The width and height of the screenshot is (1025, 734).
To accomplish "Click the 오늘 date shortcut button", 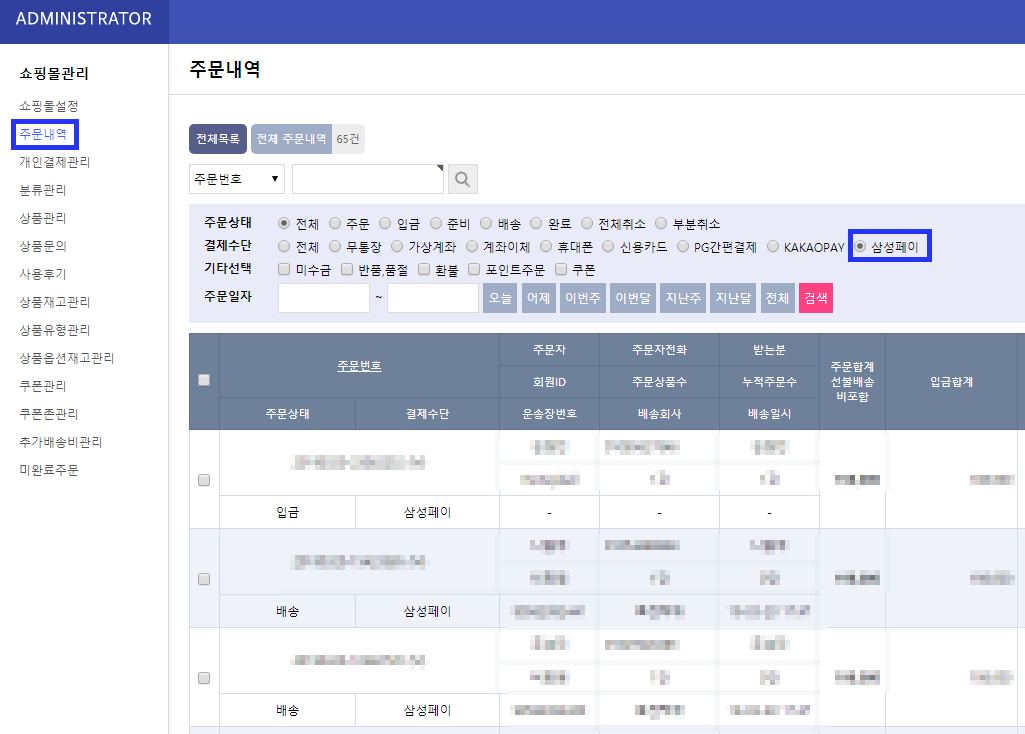I will pos(500,298).
